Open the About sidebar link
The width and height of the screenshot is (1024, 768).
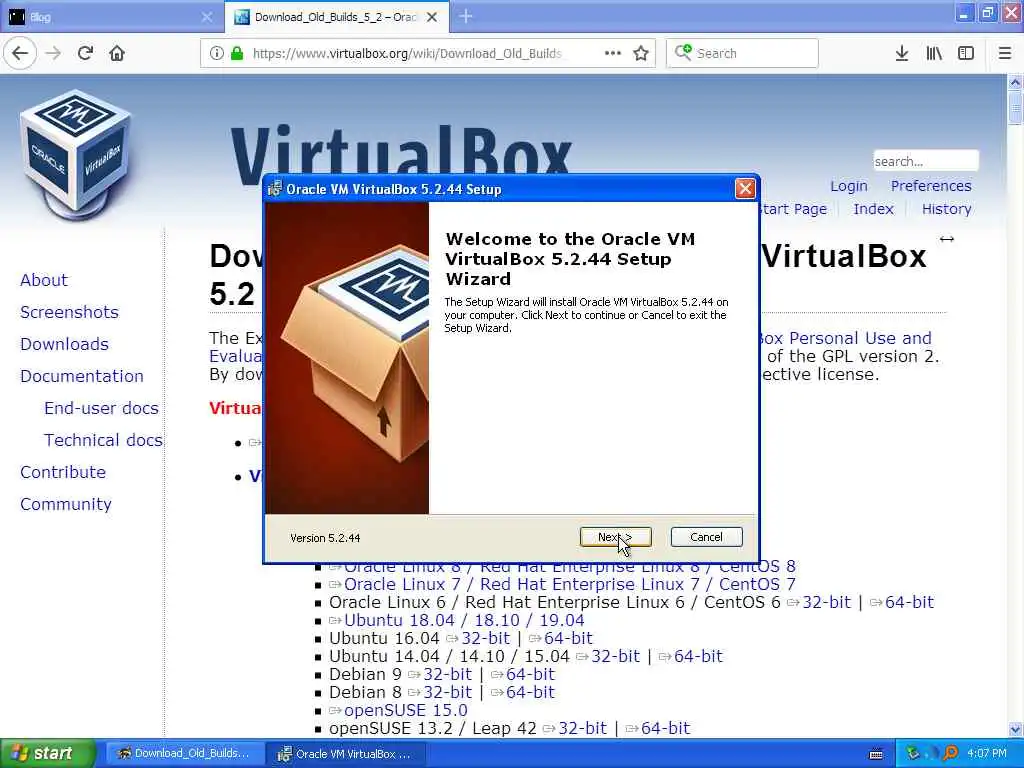[44, 280]
